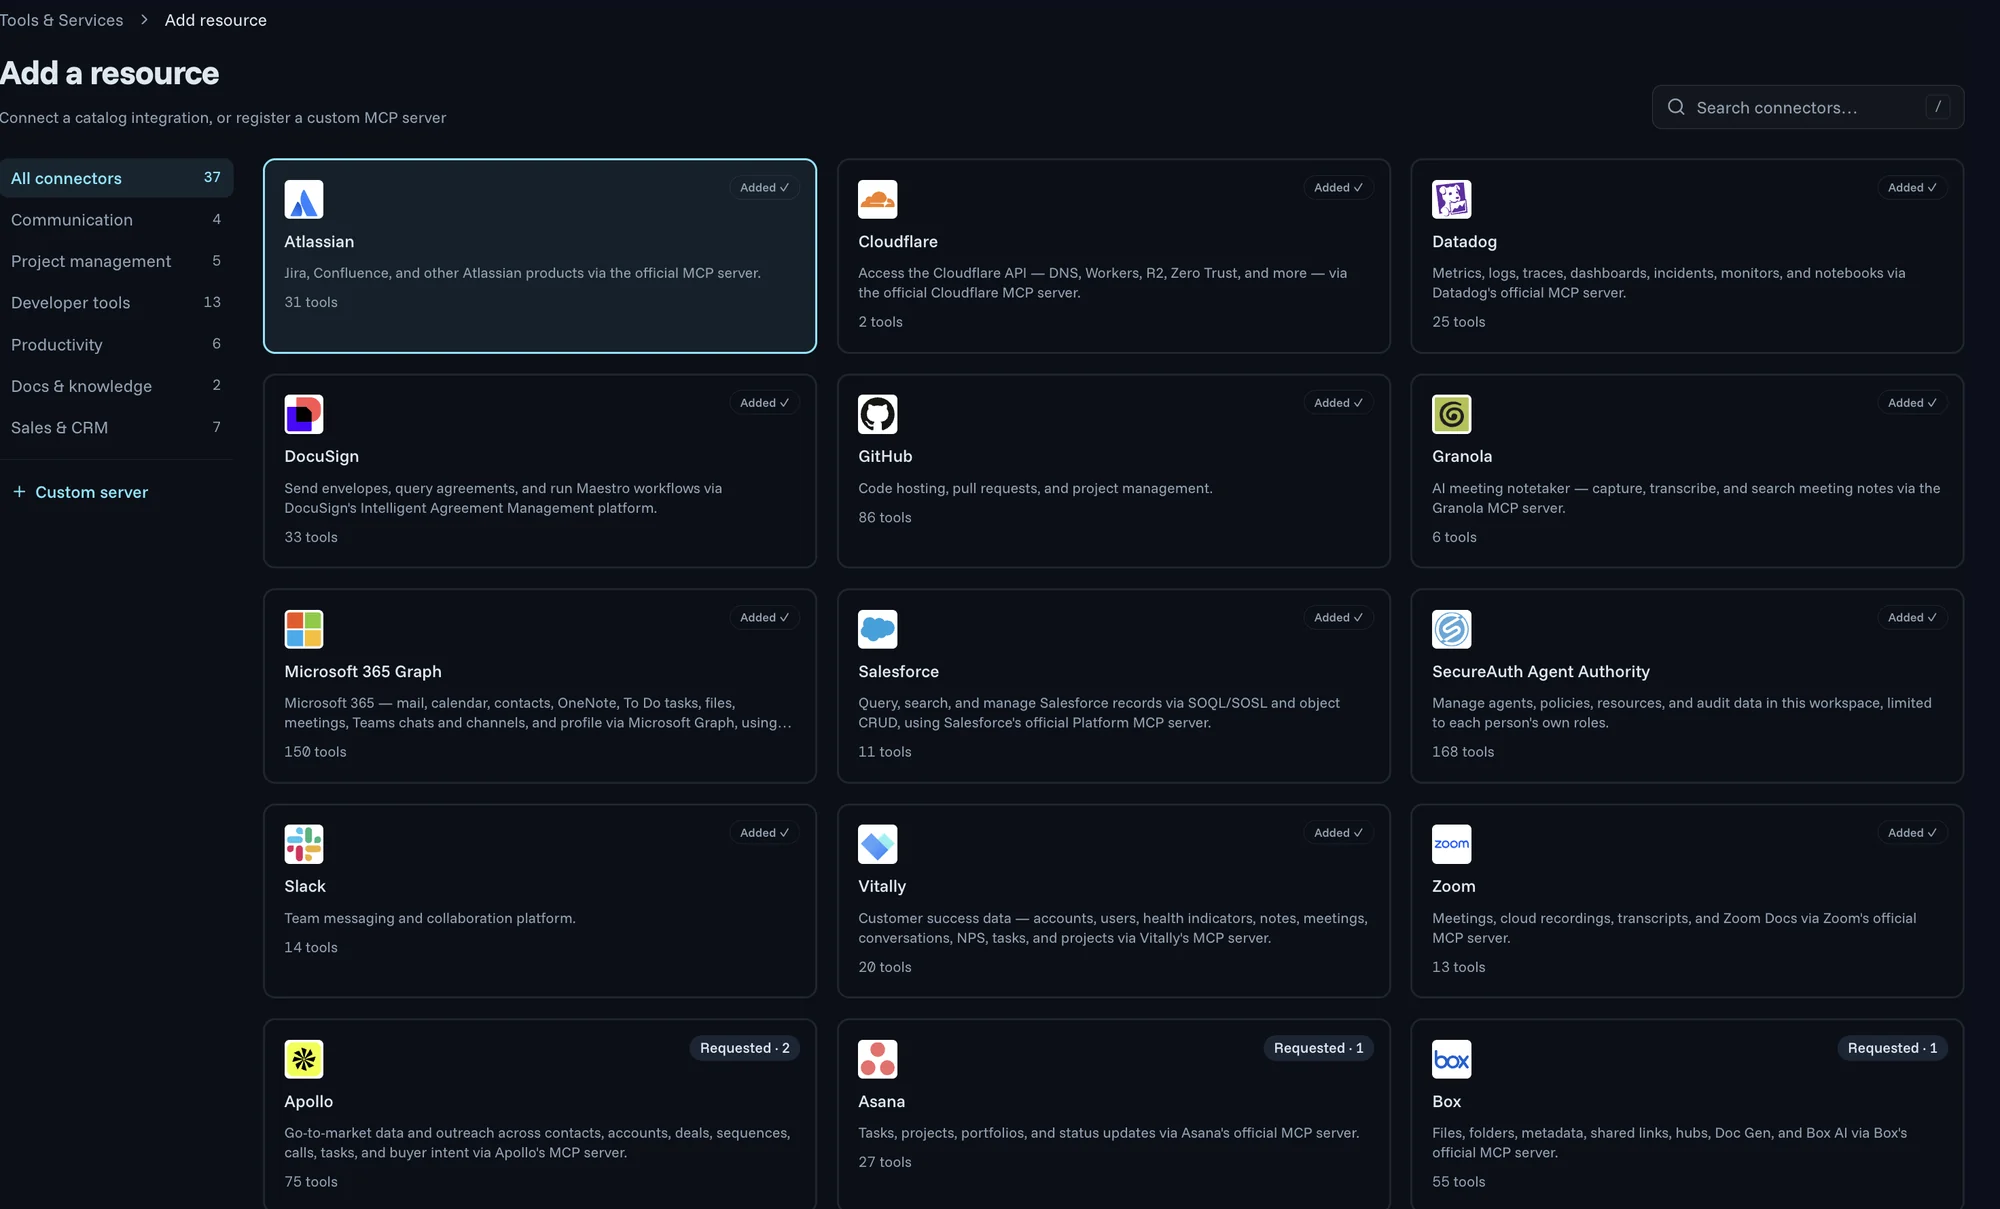Viewport: 2000px width, 1209px height.
Task: Click the Microsoft 365 Graph four-color icon
Action: 304,629
